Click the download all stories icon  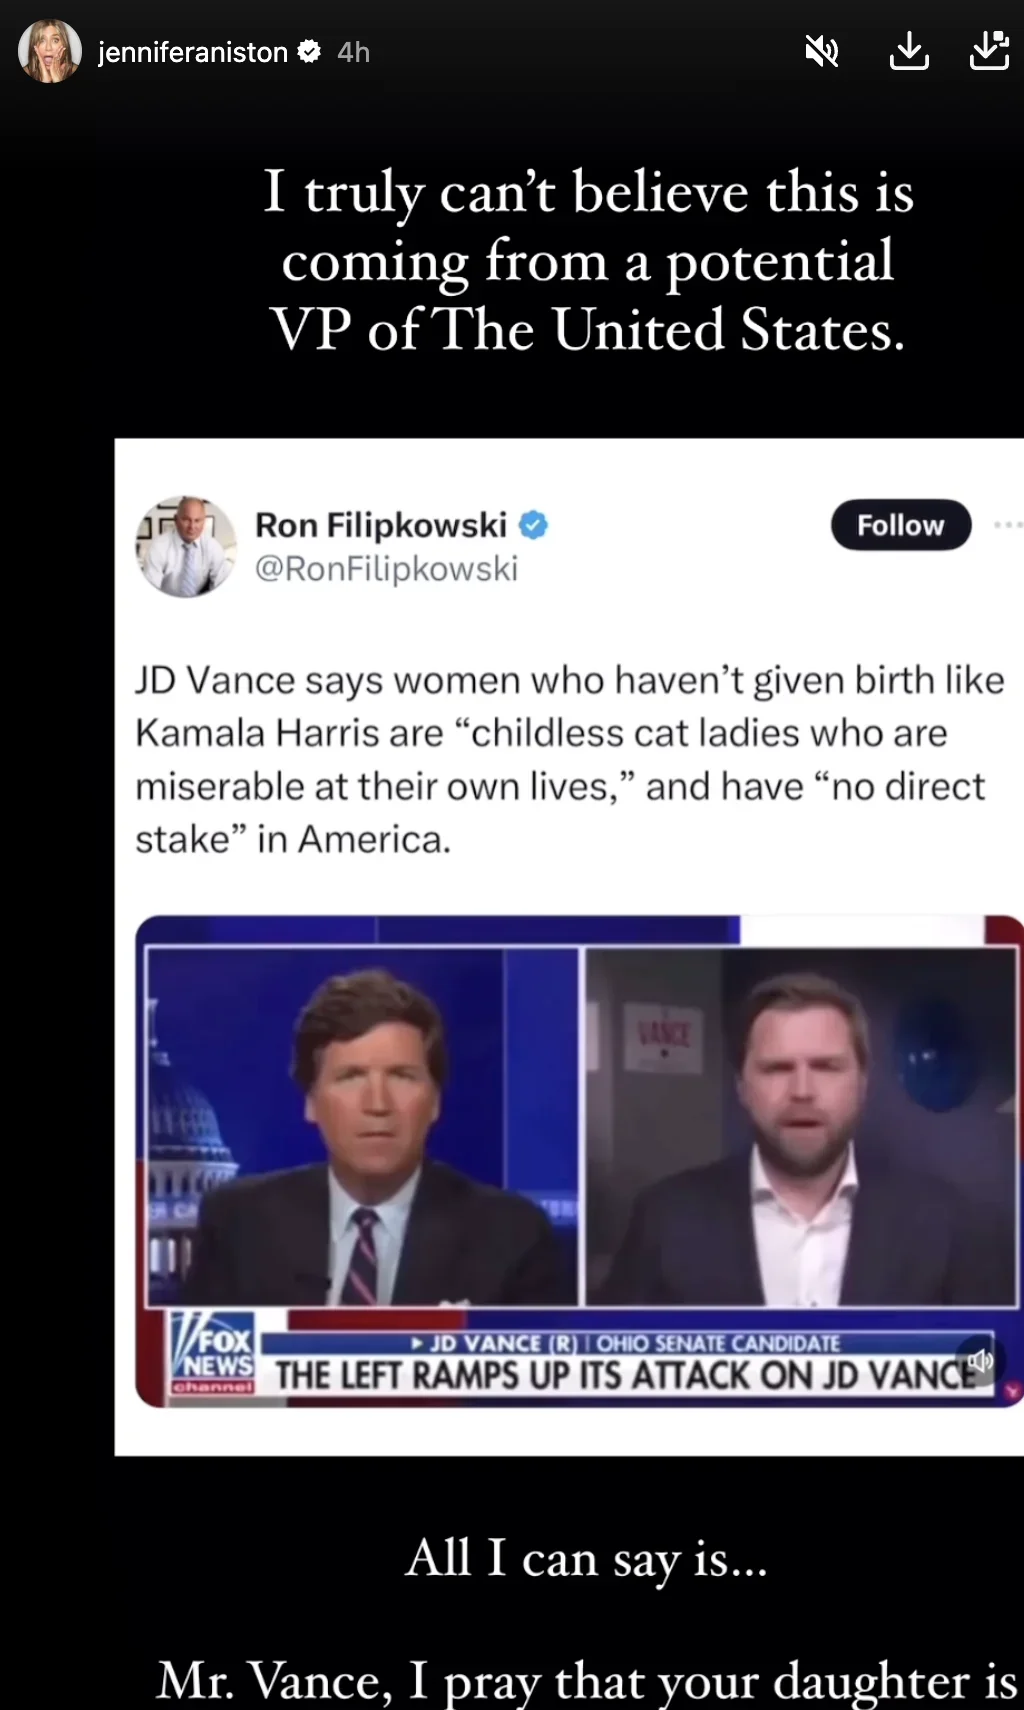pyautogui.click(x=989, y=51)
